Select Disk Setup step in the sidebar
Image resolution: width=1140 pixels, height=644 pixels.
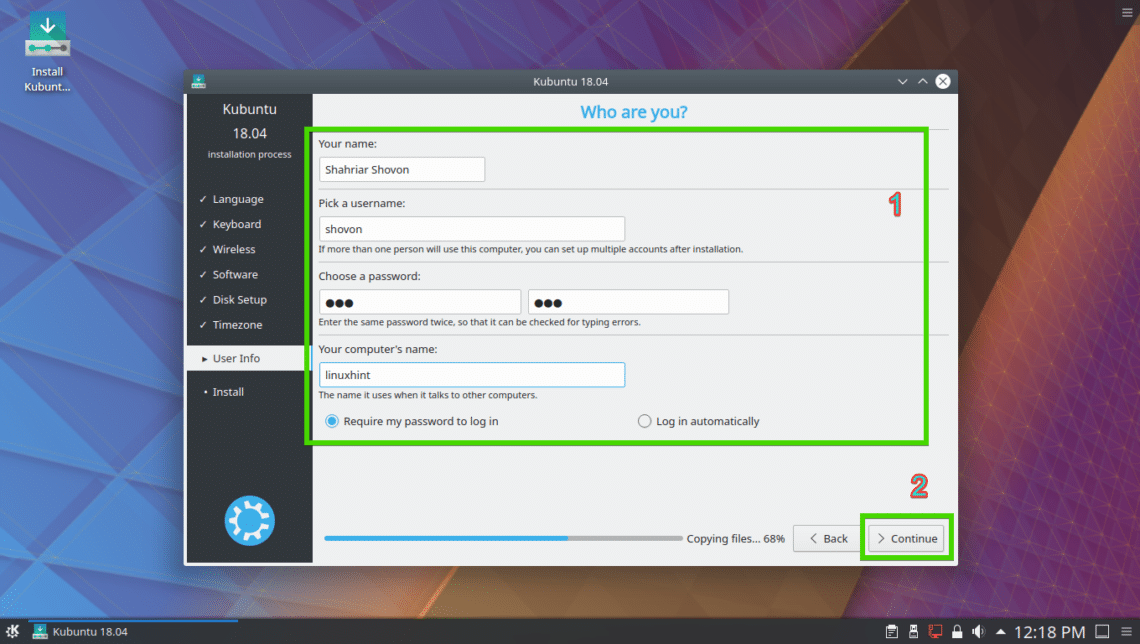239,299
